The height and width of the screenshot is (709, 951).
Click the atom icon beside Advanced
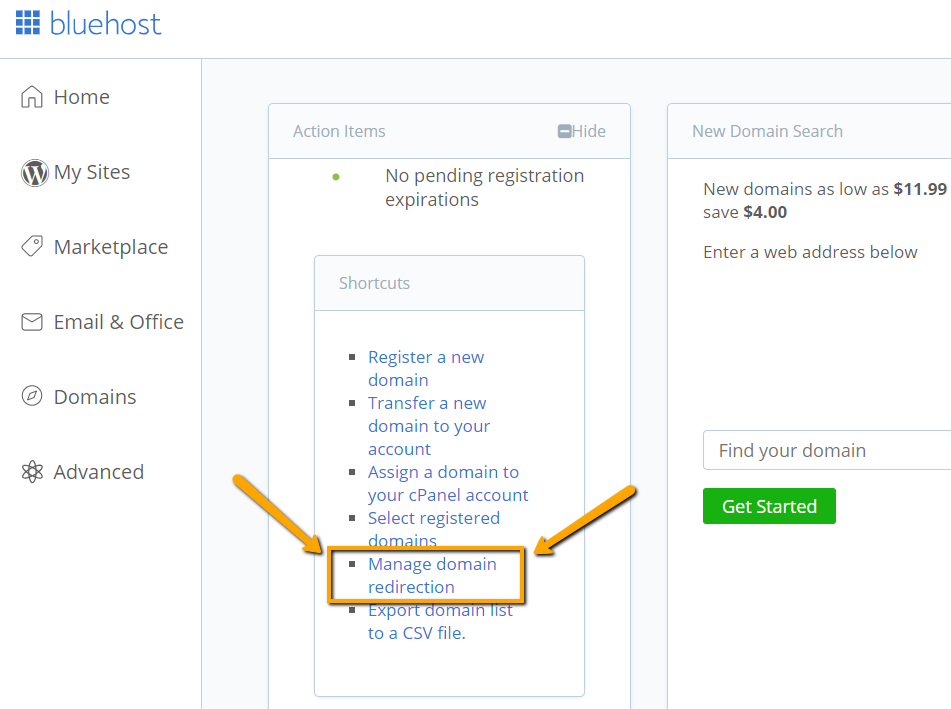point(32,472)
